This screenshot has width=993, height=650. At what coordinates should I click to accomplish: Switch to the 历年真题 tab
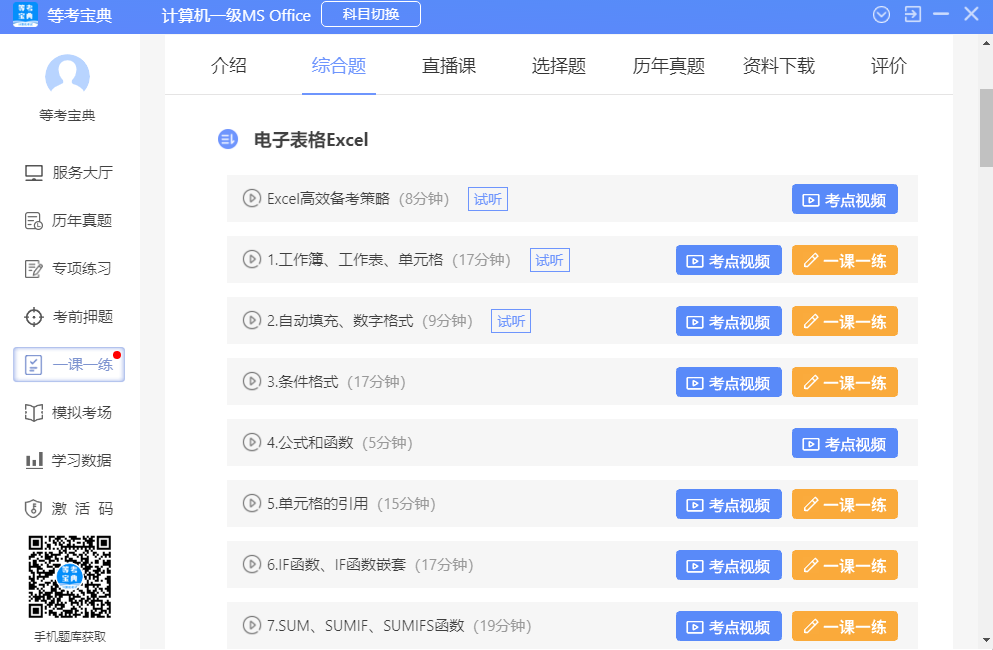(x=669, y=66)
